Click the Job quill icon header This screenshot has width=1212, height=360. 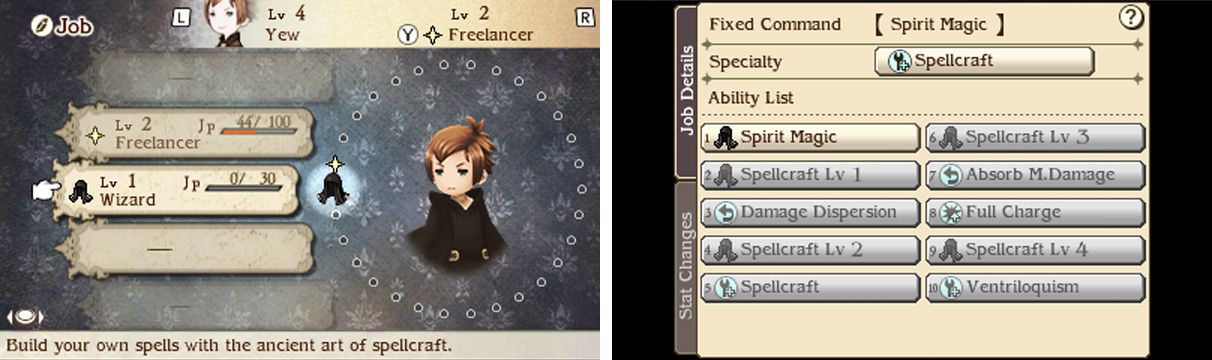[60, 25]
